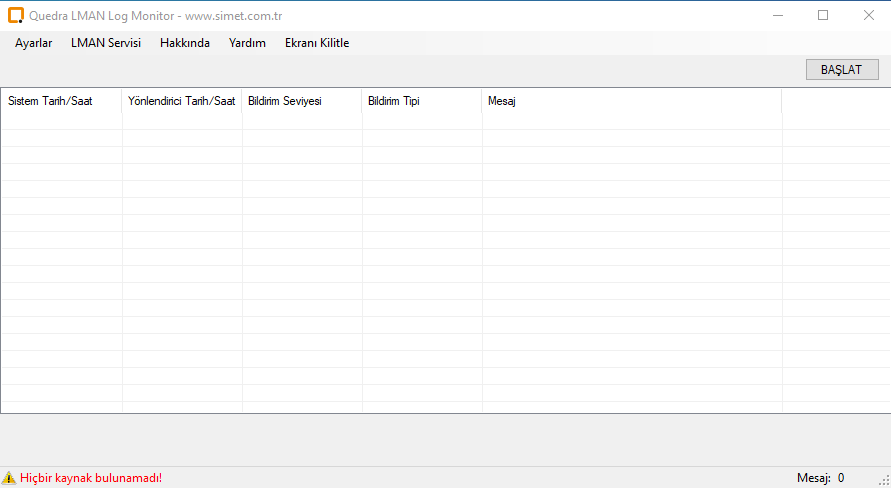The width and height of the screenshot is (891, 488).
Task: Select the Yardım menu item
Action: pos(247,43)
